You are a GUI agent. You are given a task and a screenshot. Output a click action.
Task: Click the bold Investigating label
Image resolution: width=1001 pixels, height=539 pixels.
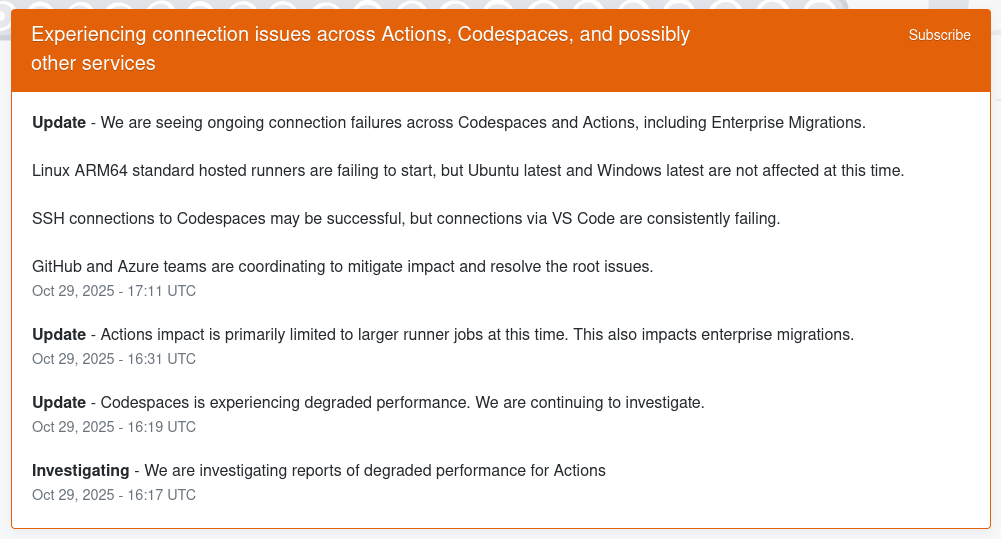click(80, 470)
